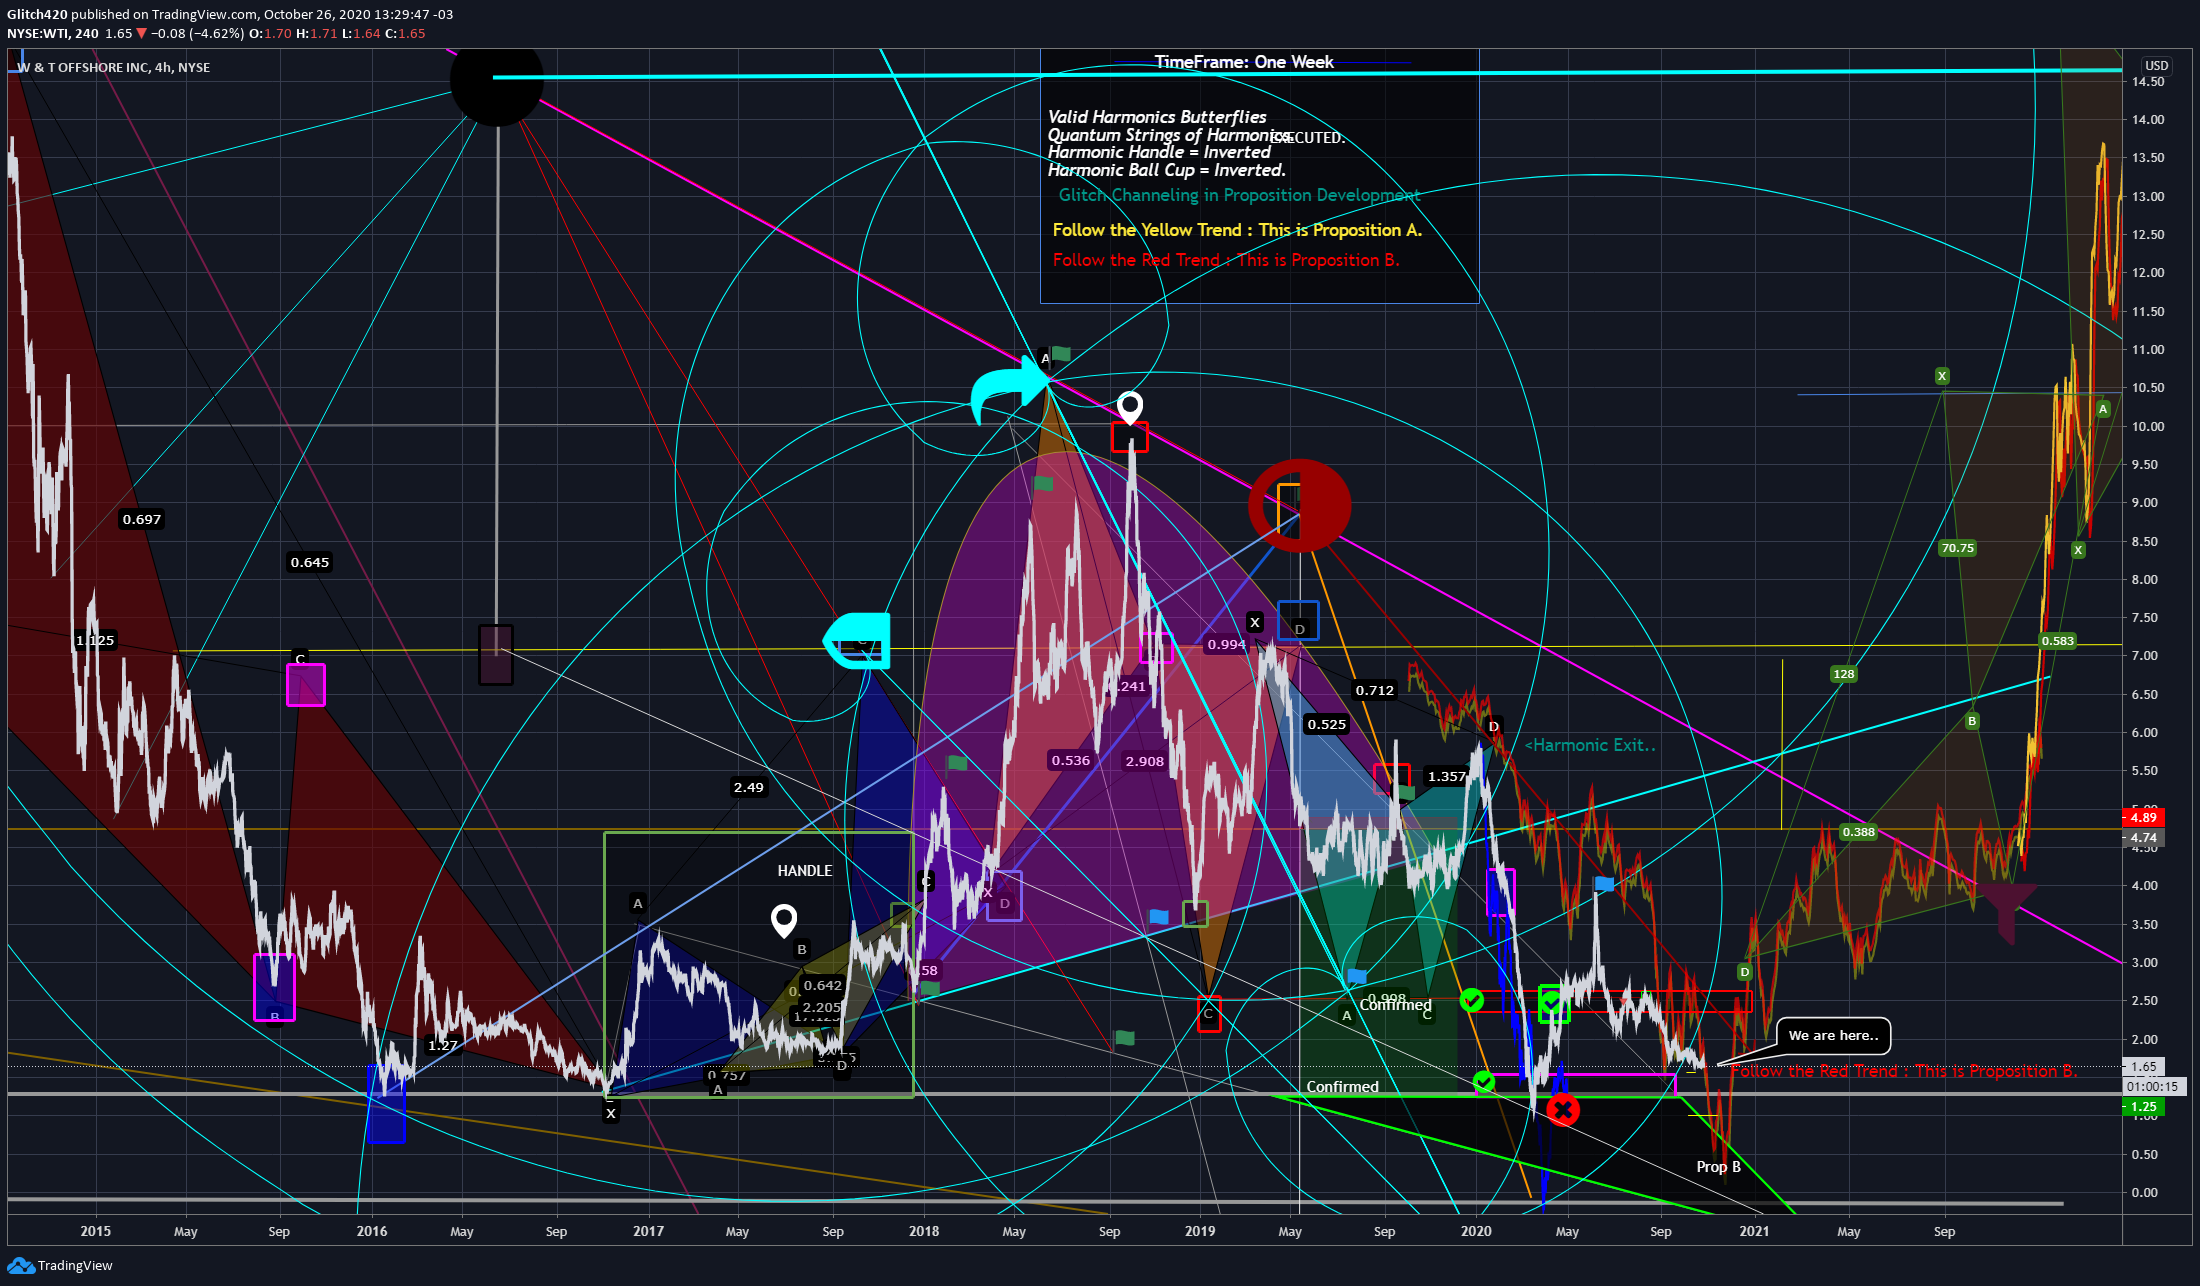Select the magenta square labeled C near 2015
The width and height of the screenshot is (2200, 1286).
[x=306, y=685]
